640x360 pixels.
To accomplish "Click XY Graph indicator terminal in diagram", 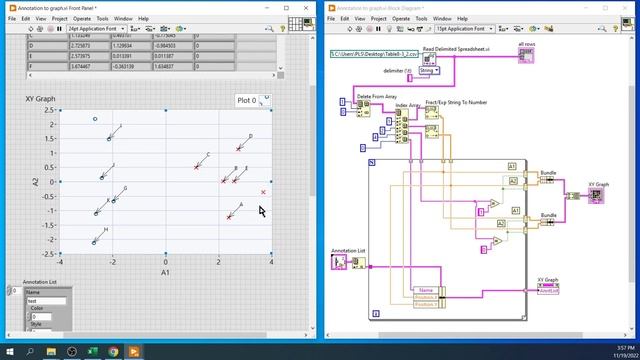I will coord(596,196).
